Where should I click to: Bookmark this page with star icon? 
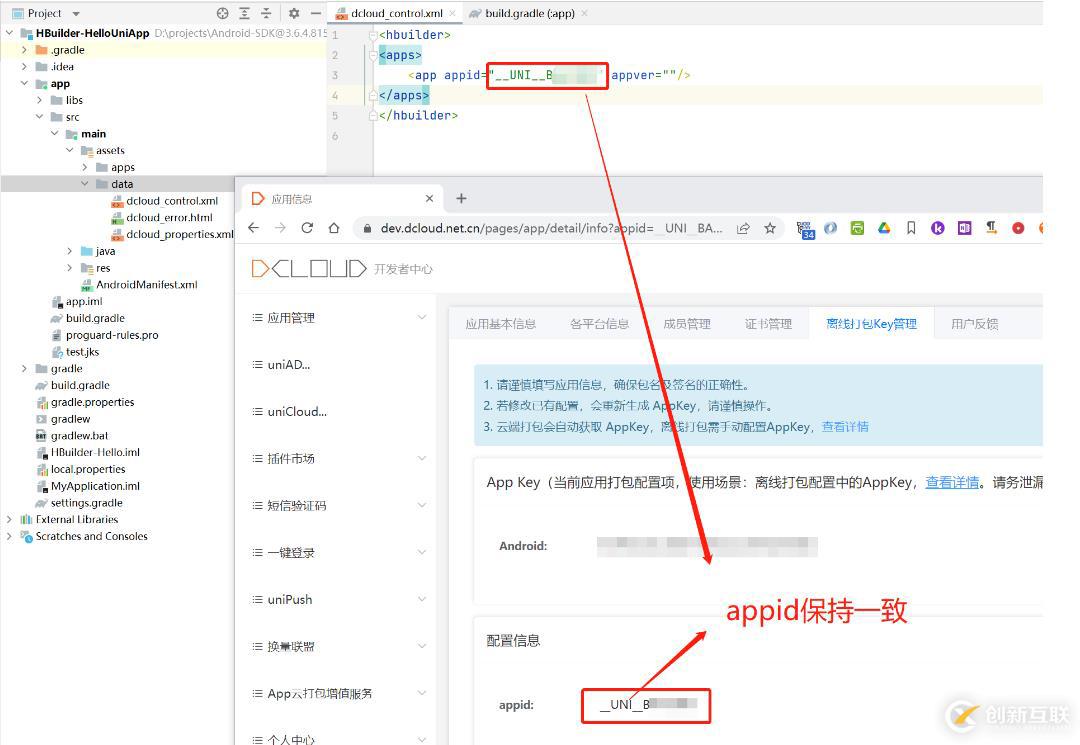coord(770,228)
